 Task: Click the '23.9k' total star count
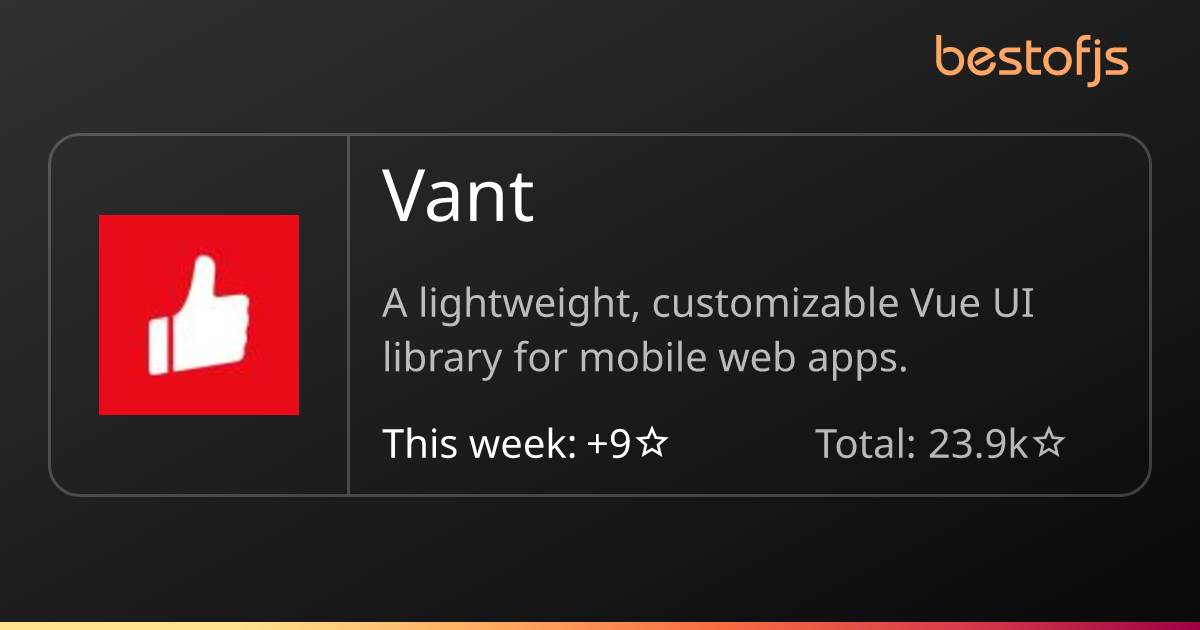(979, 444)
